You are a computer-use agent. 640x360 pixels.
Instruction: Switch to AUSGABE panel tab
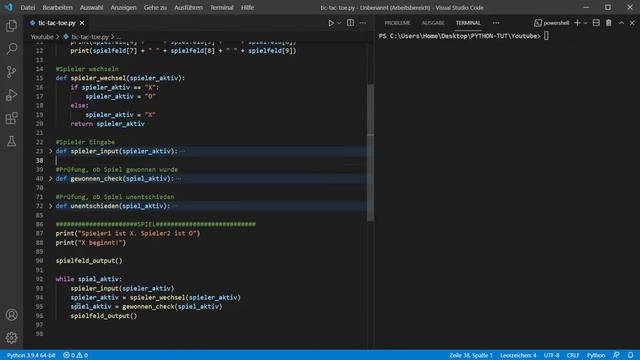[x=433, y=23]
